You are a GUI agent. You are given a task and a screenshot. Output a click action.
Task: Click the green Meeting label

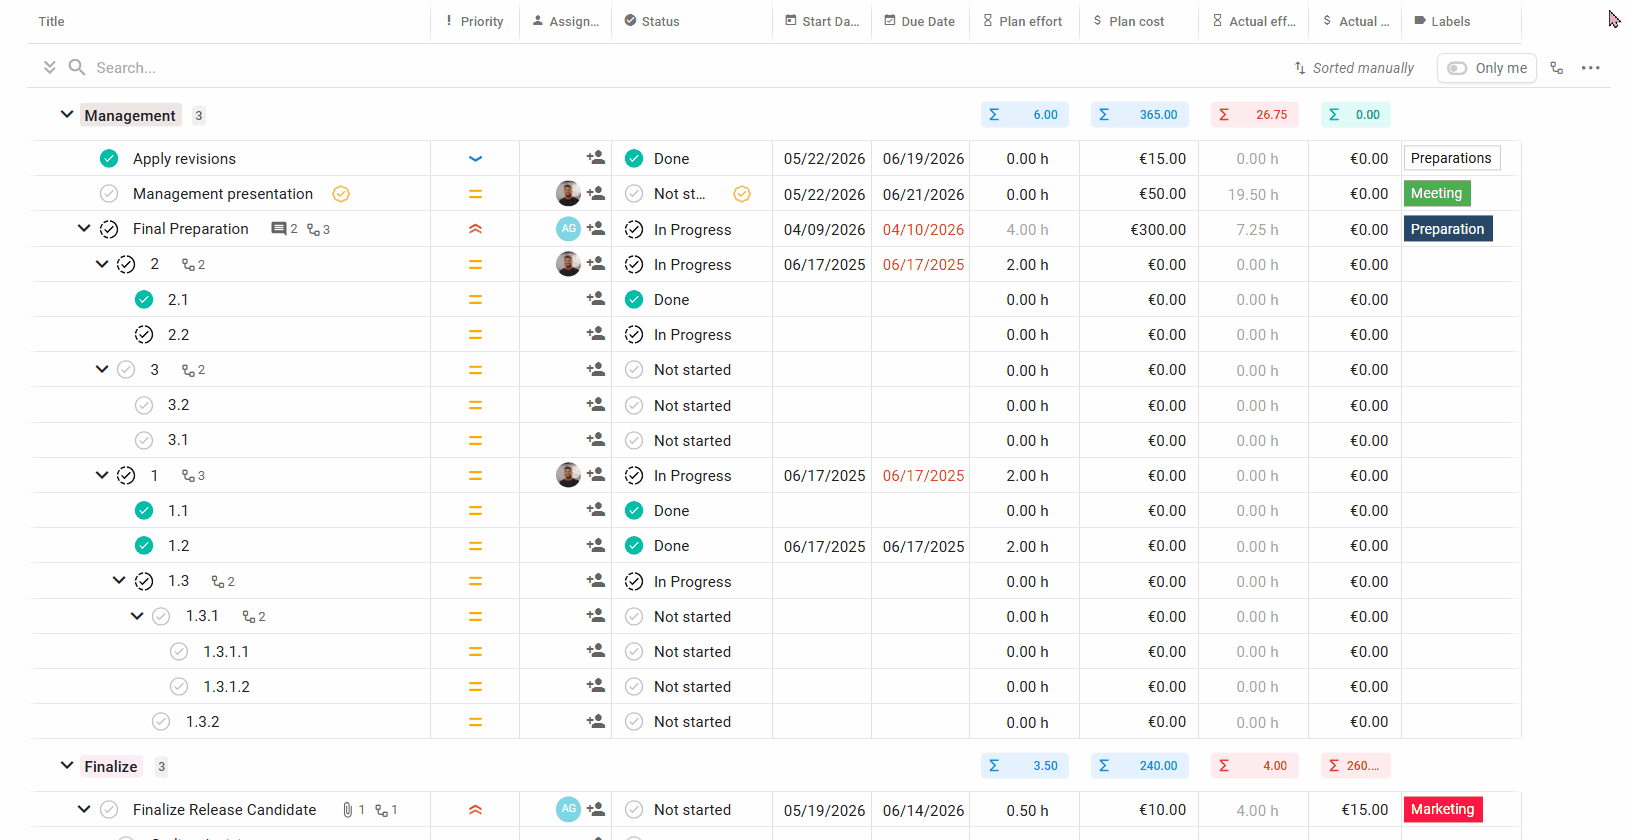tap(1436, 193)
